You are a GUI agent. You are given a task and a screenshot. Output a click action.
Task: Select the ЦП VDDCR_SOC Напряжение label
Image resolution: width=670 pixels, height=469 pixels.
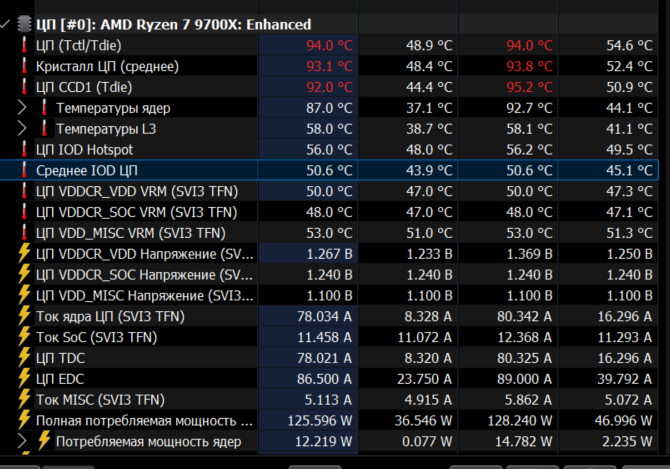coord(144,275)
